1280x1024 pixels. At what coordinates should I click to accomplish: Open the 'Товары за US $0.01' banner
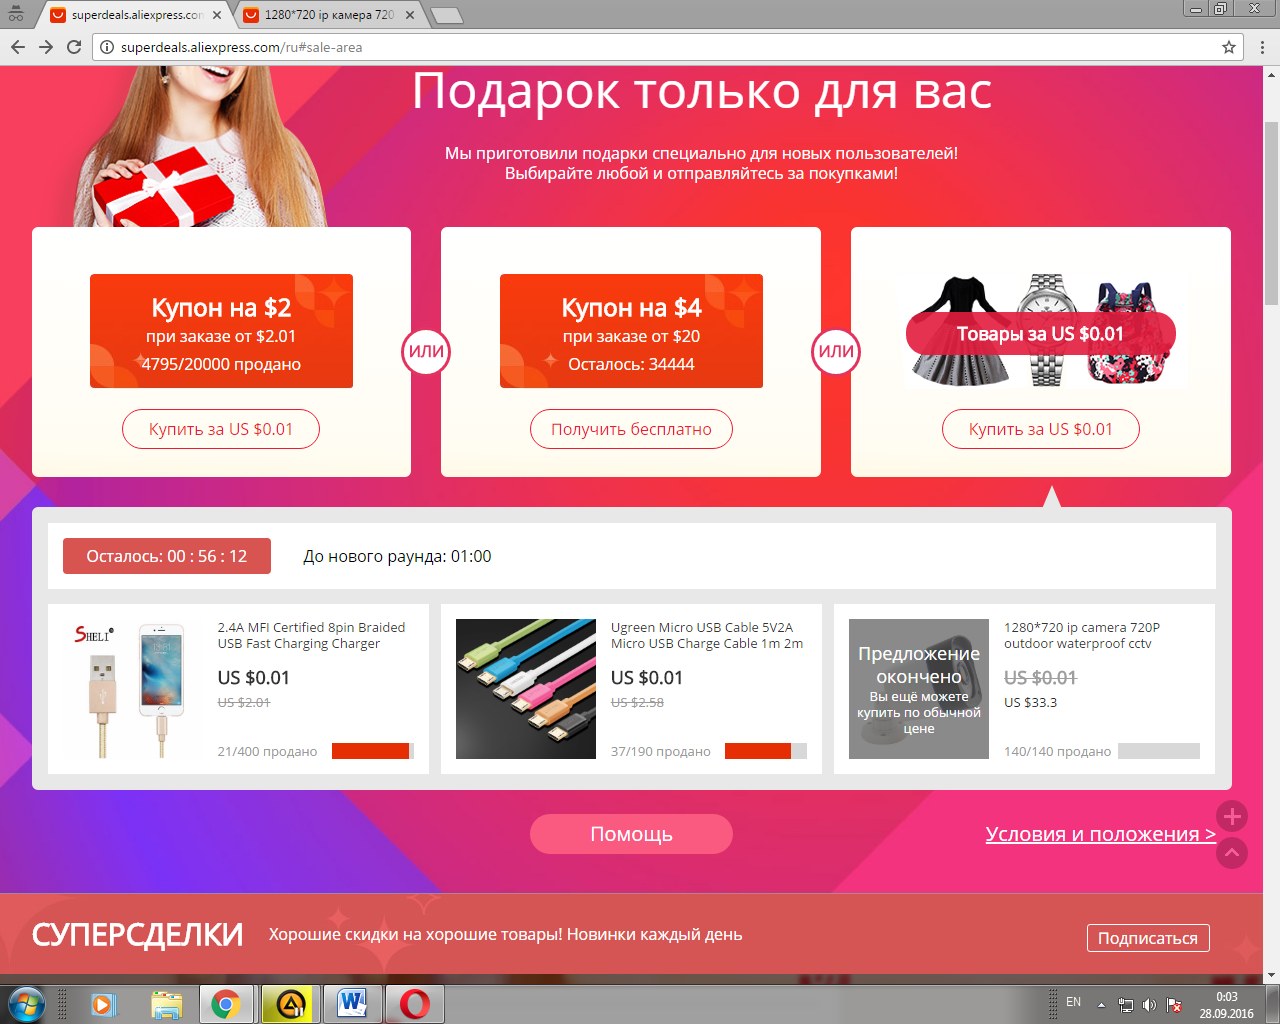[1041, 334]
